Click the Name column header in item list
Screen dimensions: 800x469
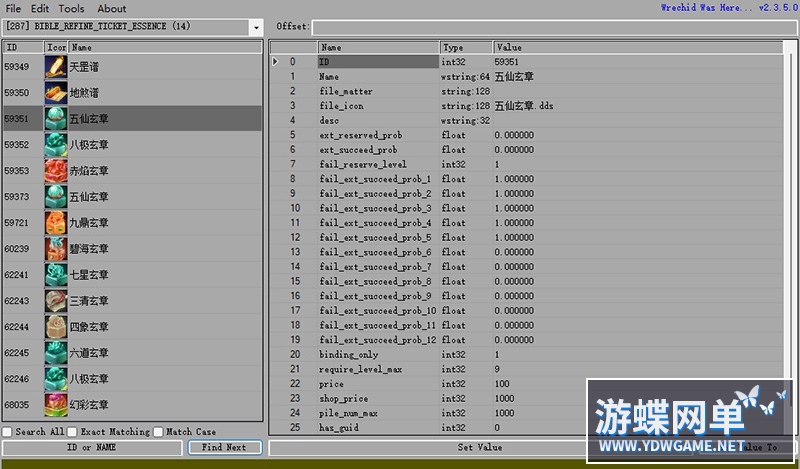coord(165,47)
